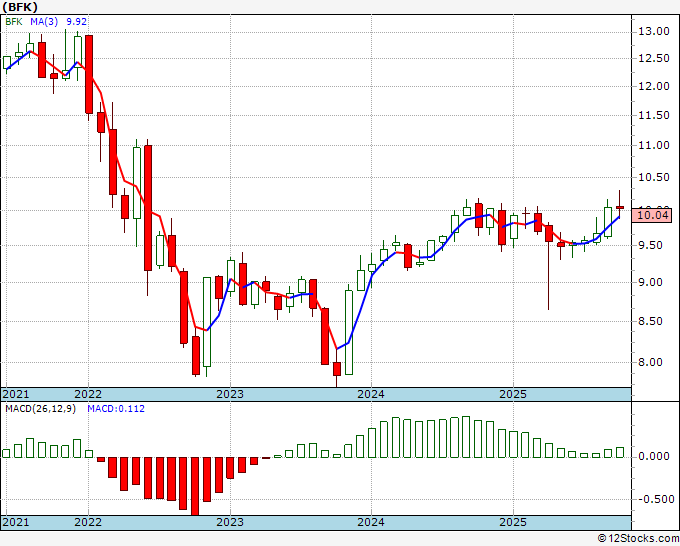Click 2023 on price chart time axis
680x546 pixels.
click(x=230, y=394)
